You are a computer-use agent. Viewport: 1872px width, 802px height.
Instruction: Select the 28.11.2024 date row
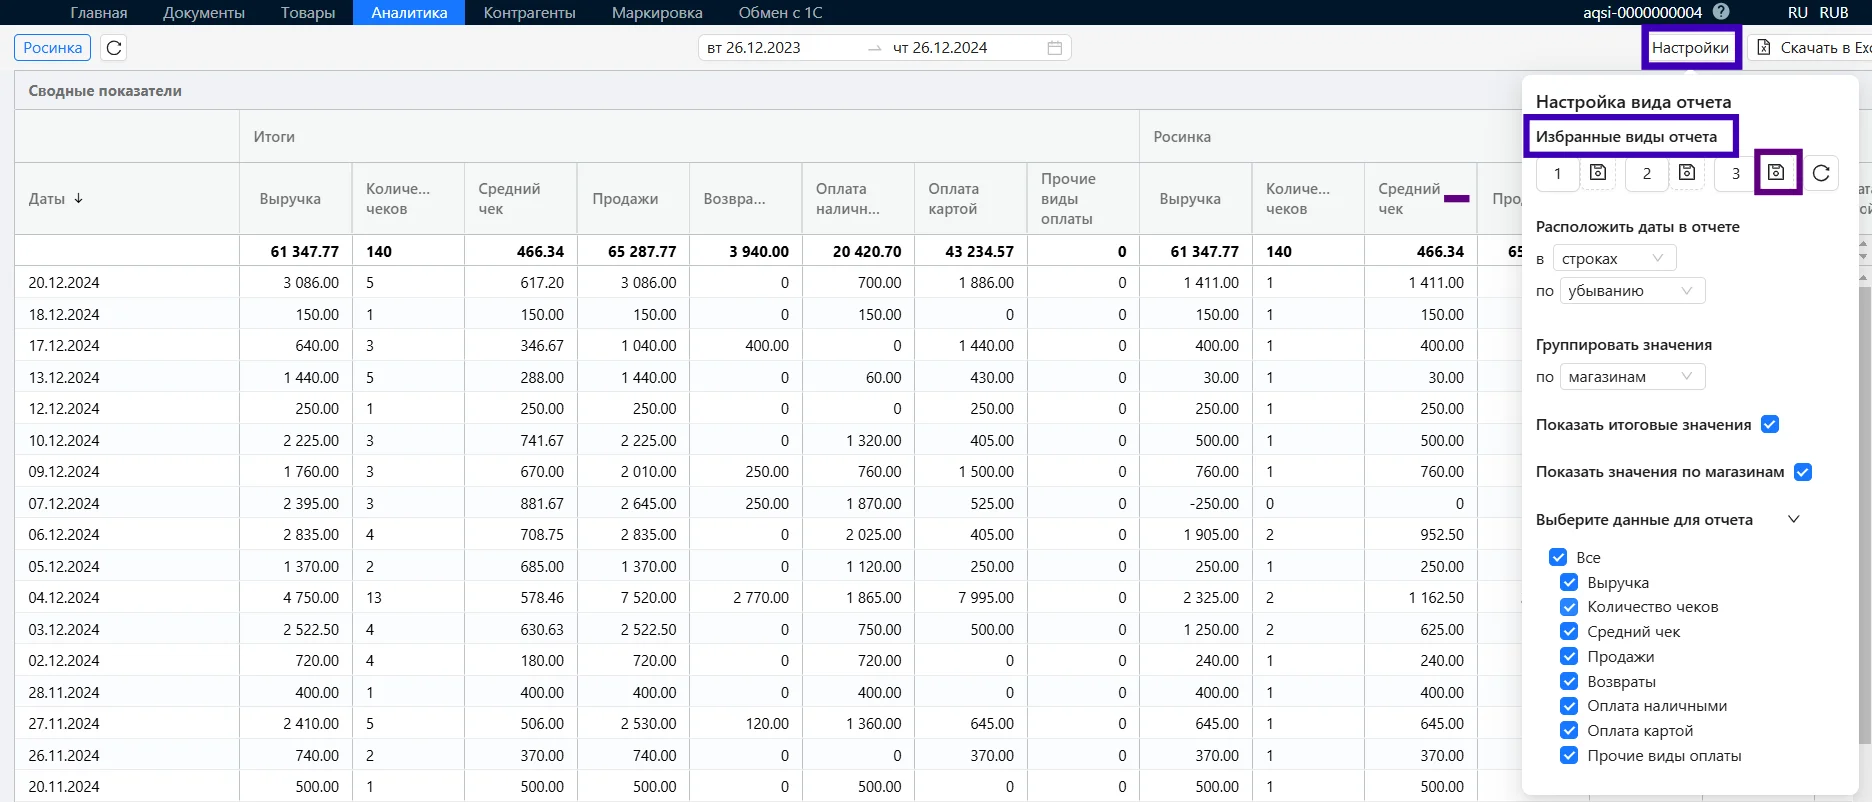[x=64, y=692]
